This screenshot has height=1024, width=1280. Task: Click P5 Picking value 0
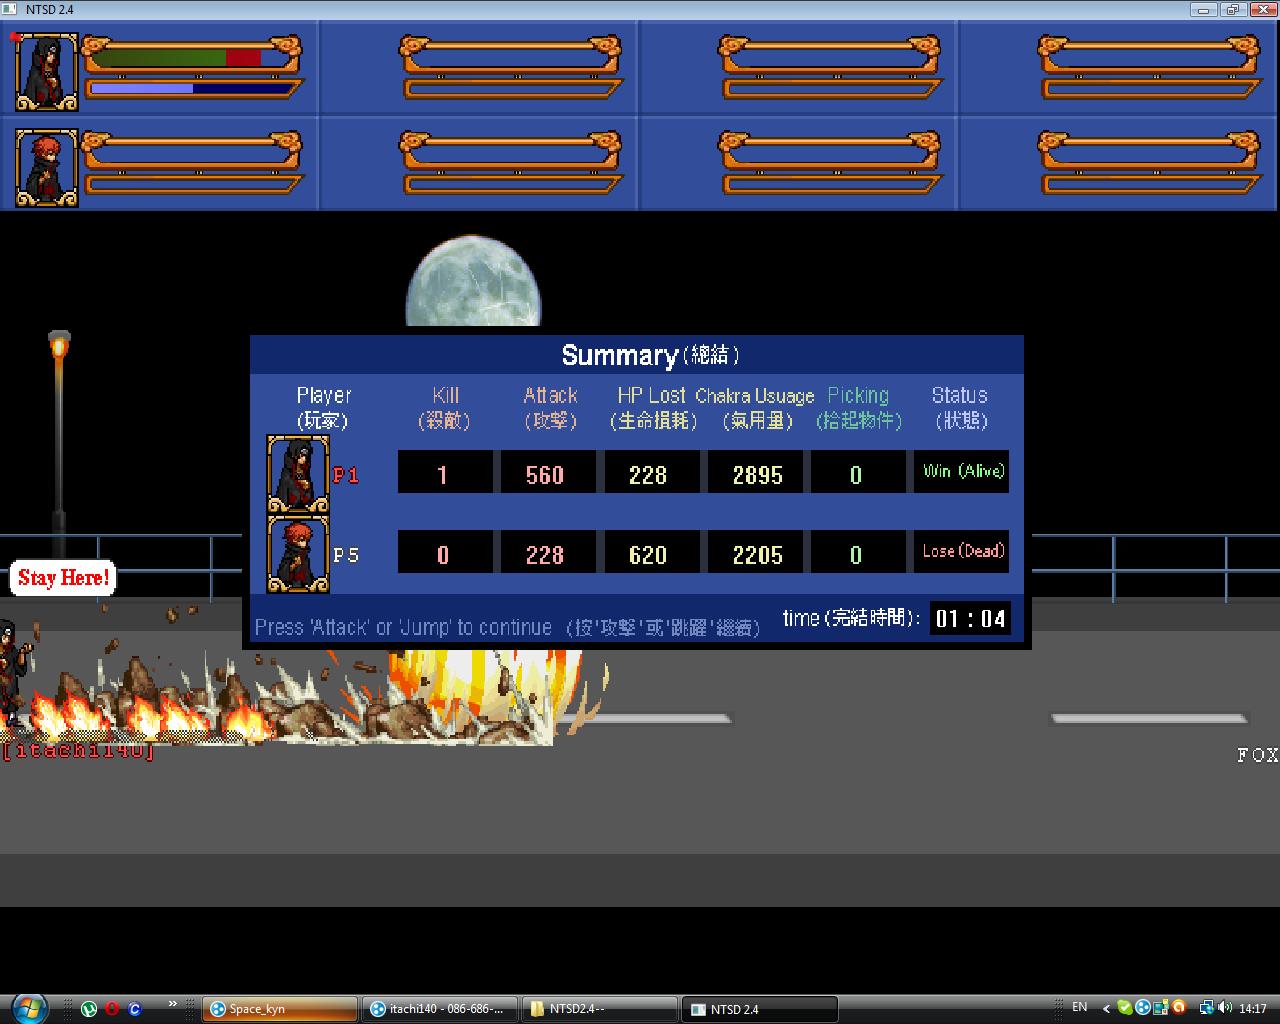coord(857,551)
